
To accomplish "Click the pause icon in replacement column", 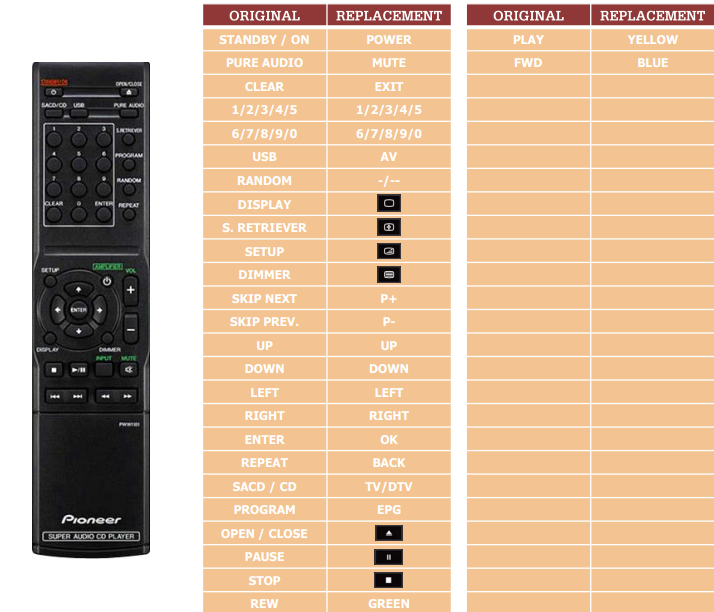I will pyautogui.click(x=388, y=557).
